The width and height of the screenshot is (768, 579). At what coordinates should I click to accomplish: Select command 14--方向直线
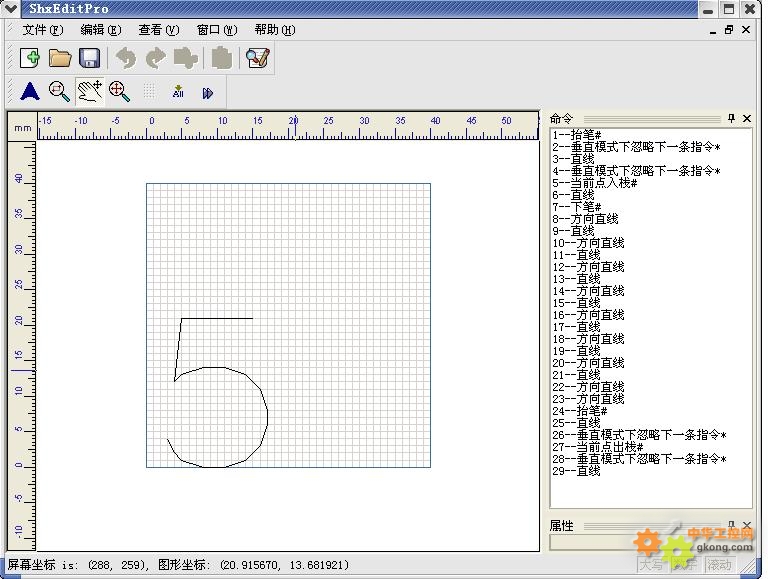tap(588, 291)
